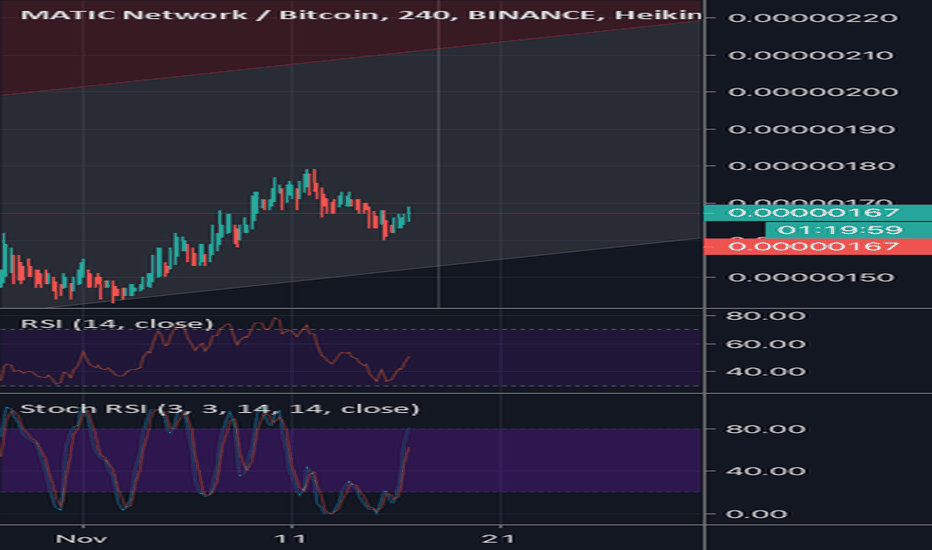Click the latest green candle on the price chart

click(408, 214)
